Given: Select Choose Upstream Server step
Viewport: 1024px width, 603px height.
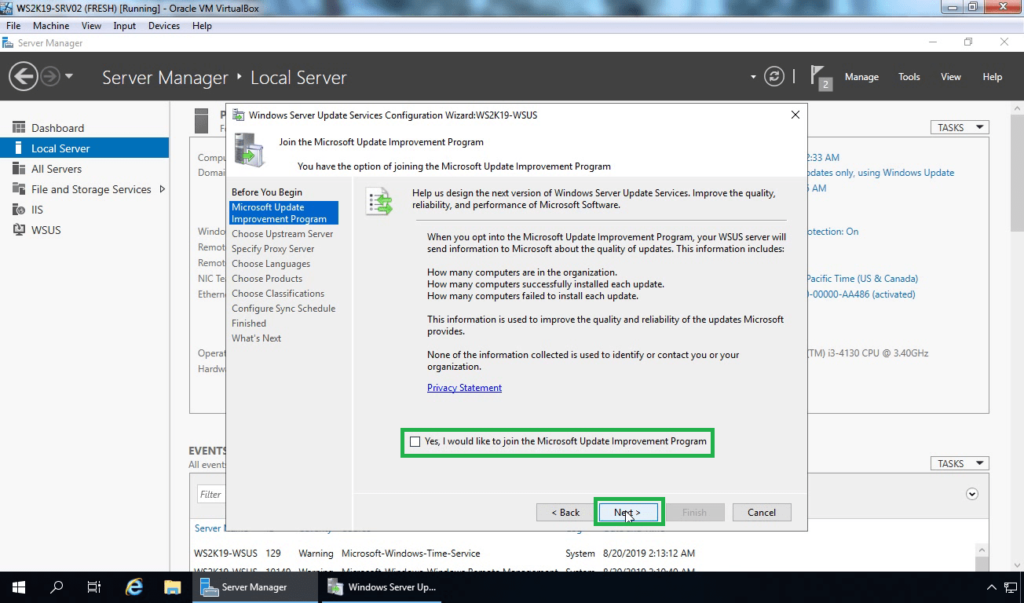Looking at the screenshot, I should tap(282, 233).
